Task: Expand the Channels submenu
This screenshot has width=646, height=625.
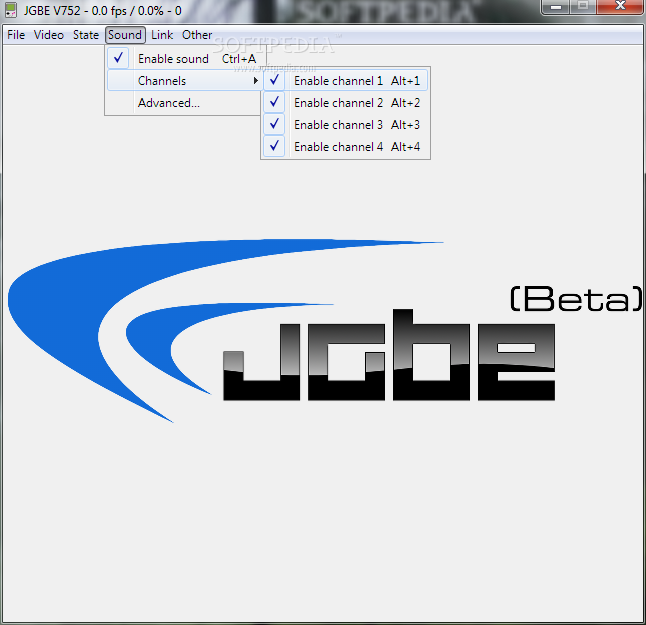Action: [x=184, y=80]
